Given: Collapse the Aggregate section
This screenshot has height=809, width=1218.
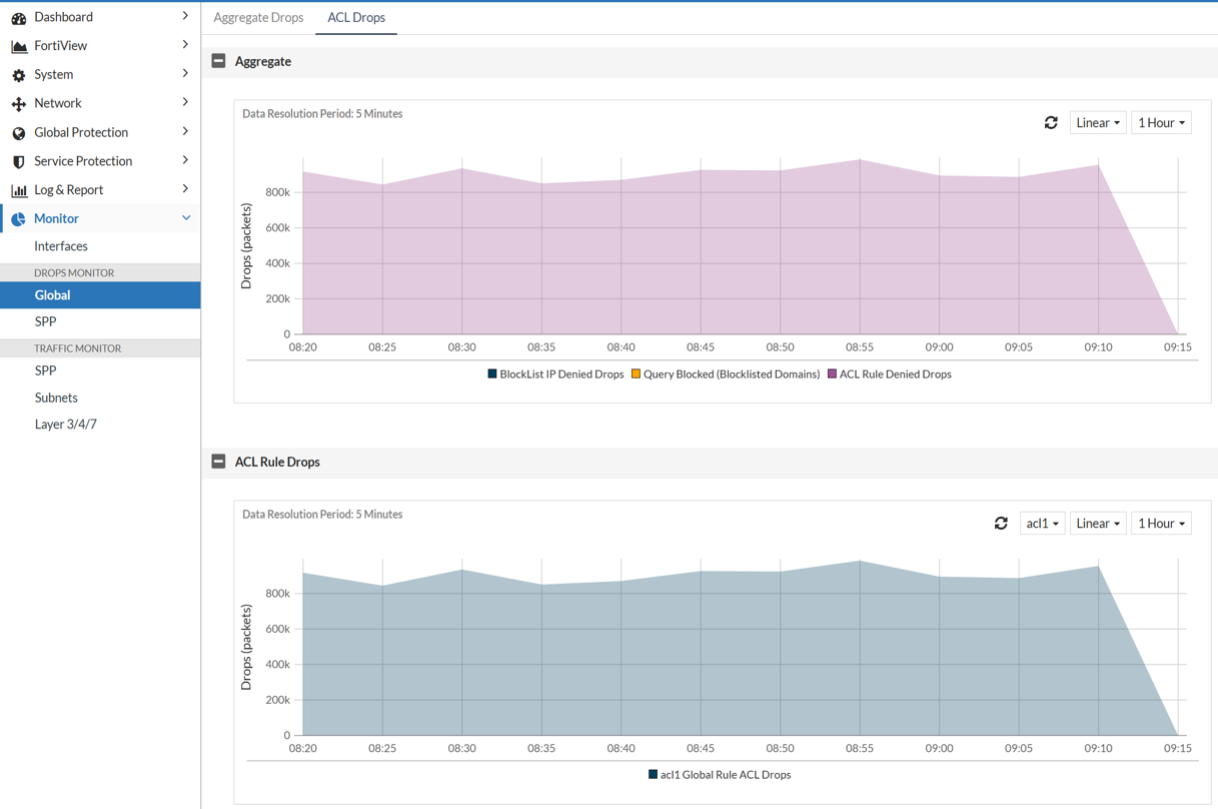Looking at the screenshot, I should pyautogui.click(x=218, y=61).
